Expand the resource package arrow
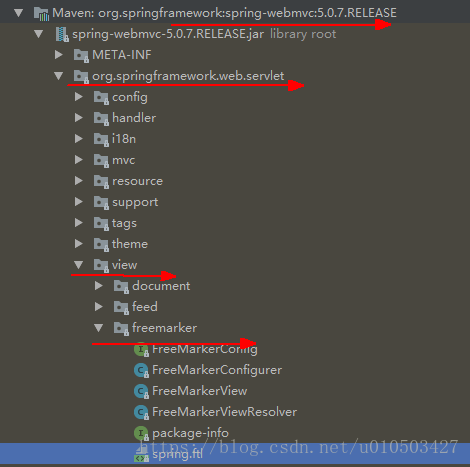Image resolution: width=470 pixels, height=467 pixels. point(79,181)
